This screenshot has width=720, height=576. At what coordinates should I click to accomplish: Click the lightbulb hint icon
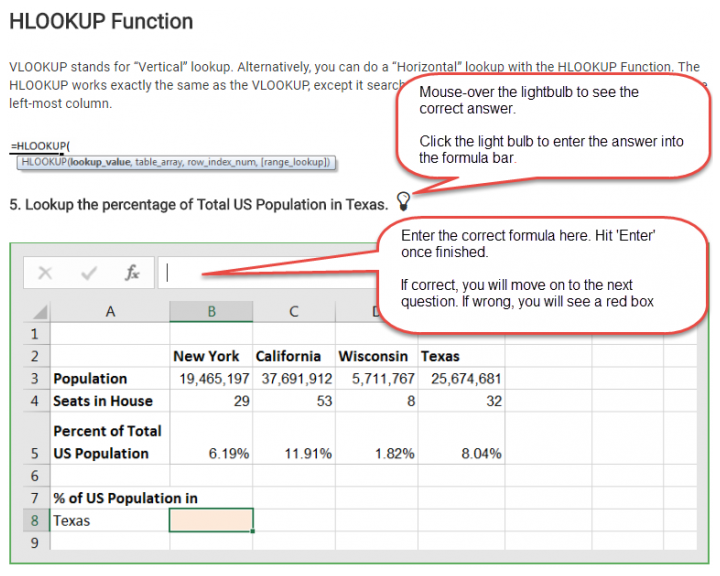[x=404, y=201]
